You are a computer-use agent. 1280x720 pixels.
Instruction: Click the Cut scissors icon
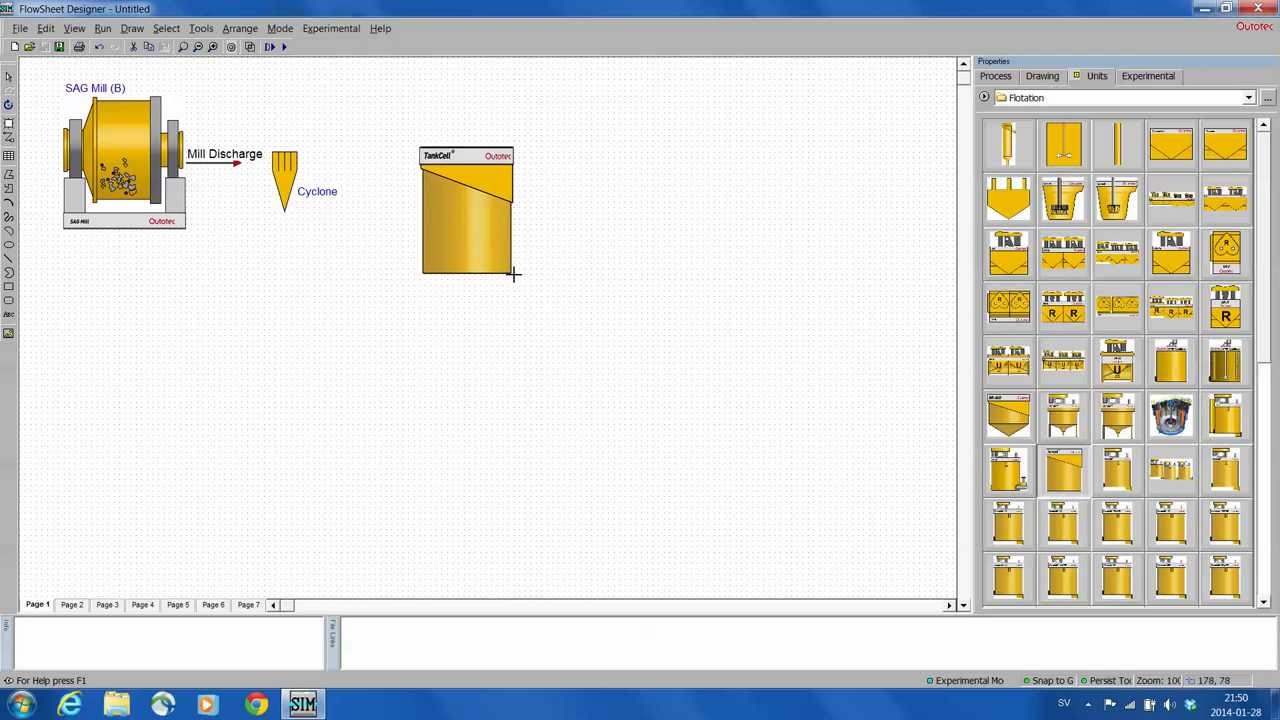(133, 47)
